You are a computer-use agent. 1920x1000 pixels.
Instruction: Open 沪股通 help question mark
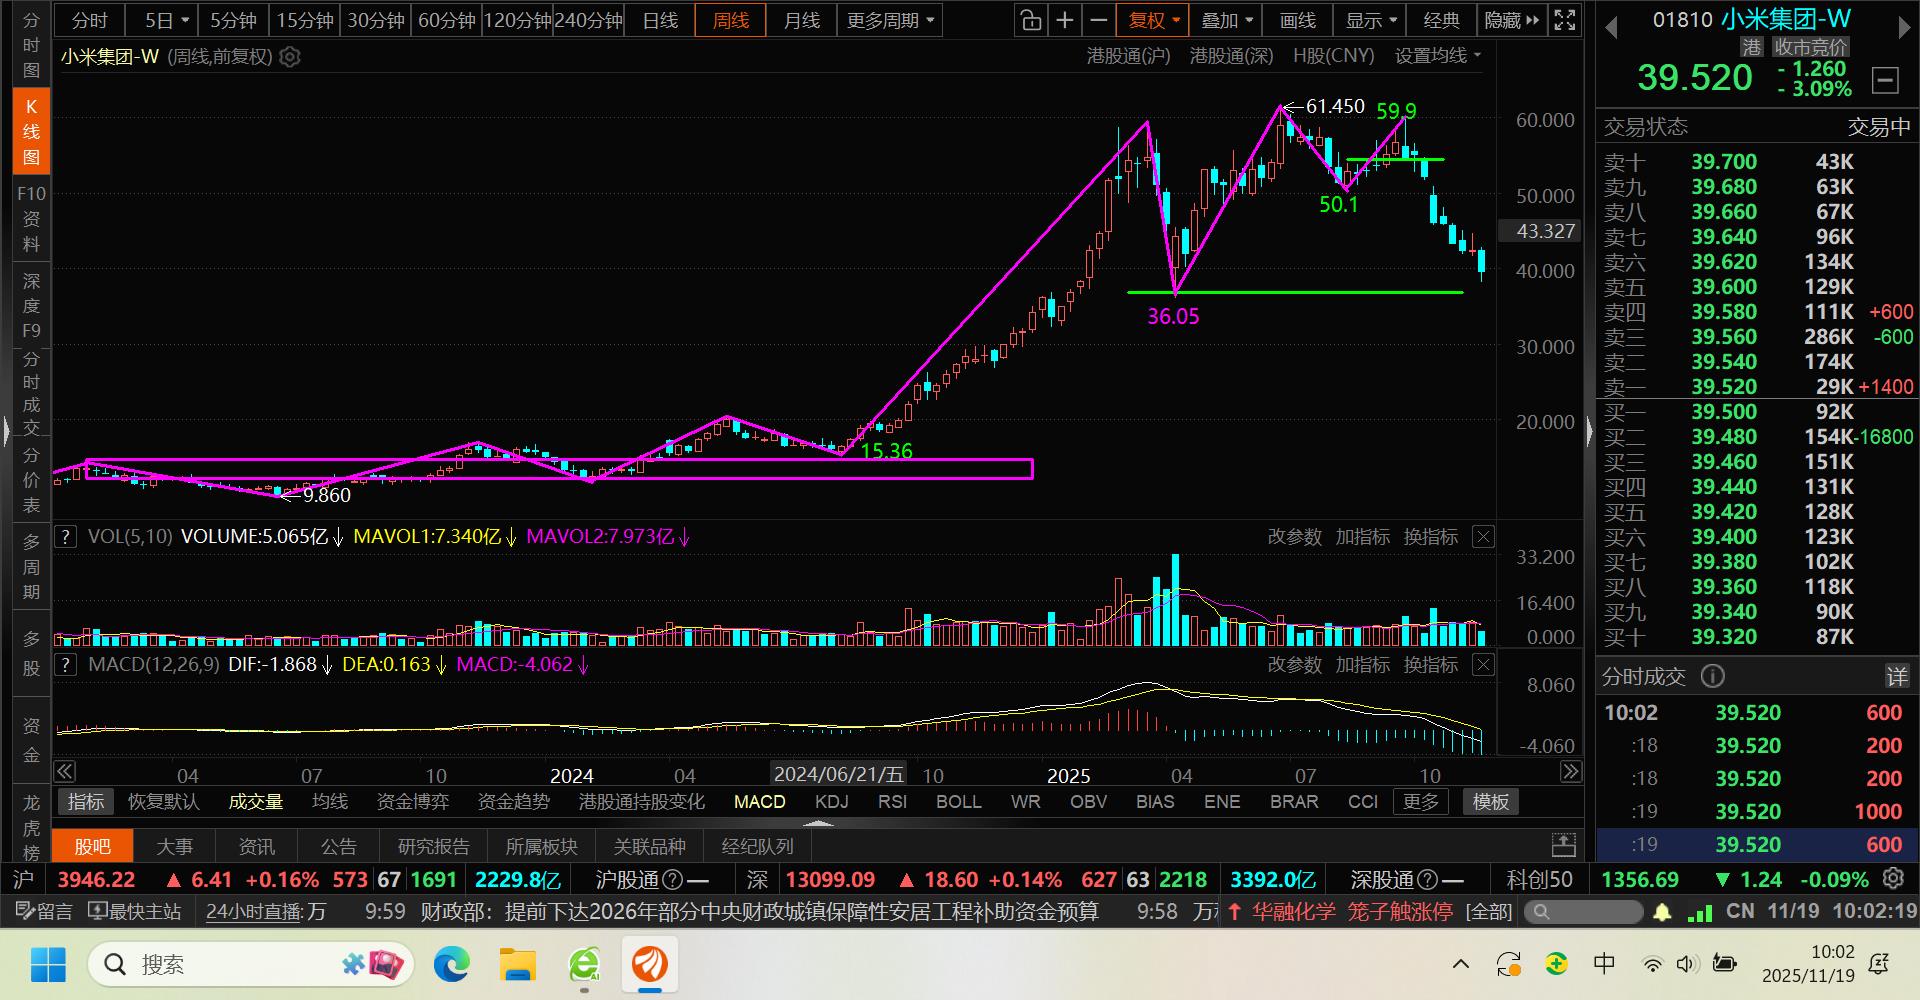(x=673, y=880)
